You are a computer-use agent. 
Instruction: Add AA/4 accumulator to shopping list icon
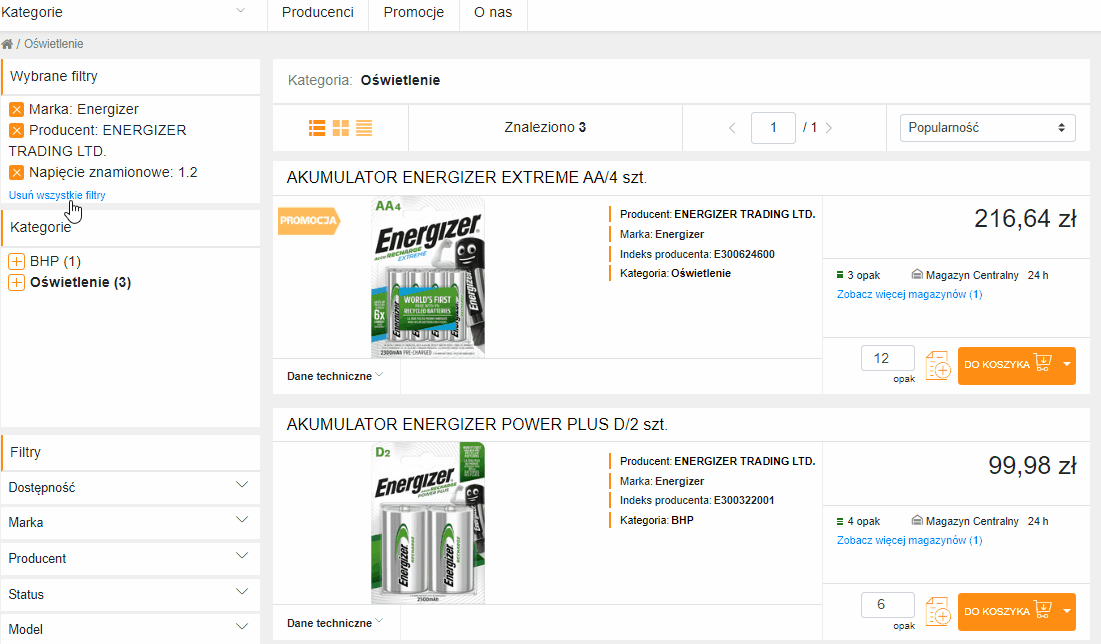937,365
